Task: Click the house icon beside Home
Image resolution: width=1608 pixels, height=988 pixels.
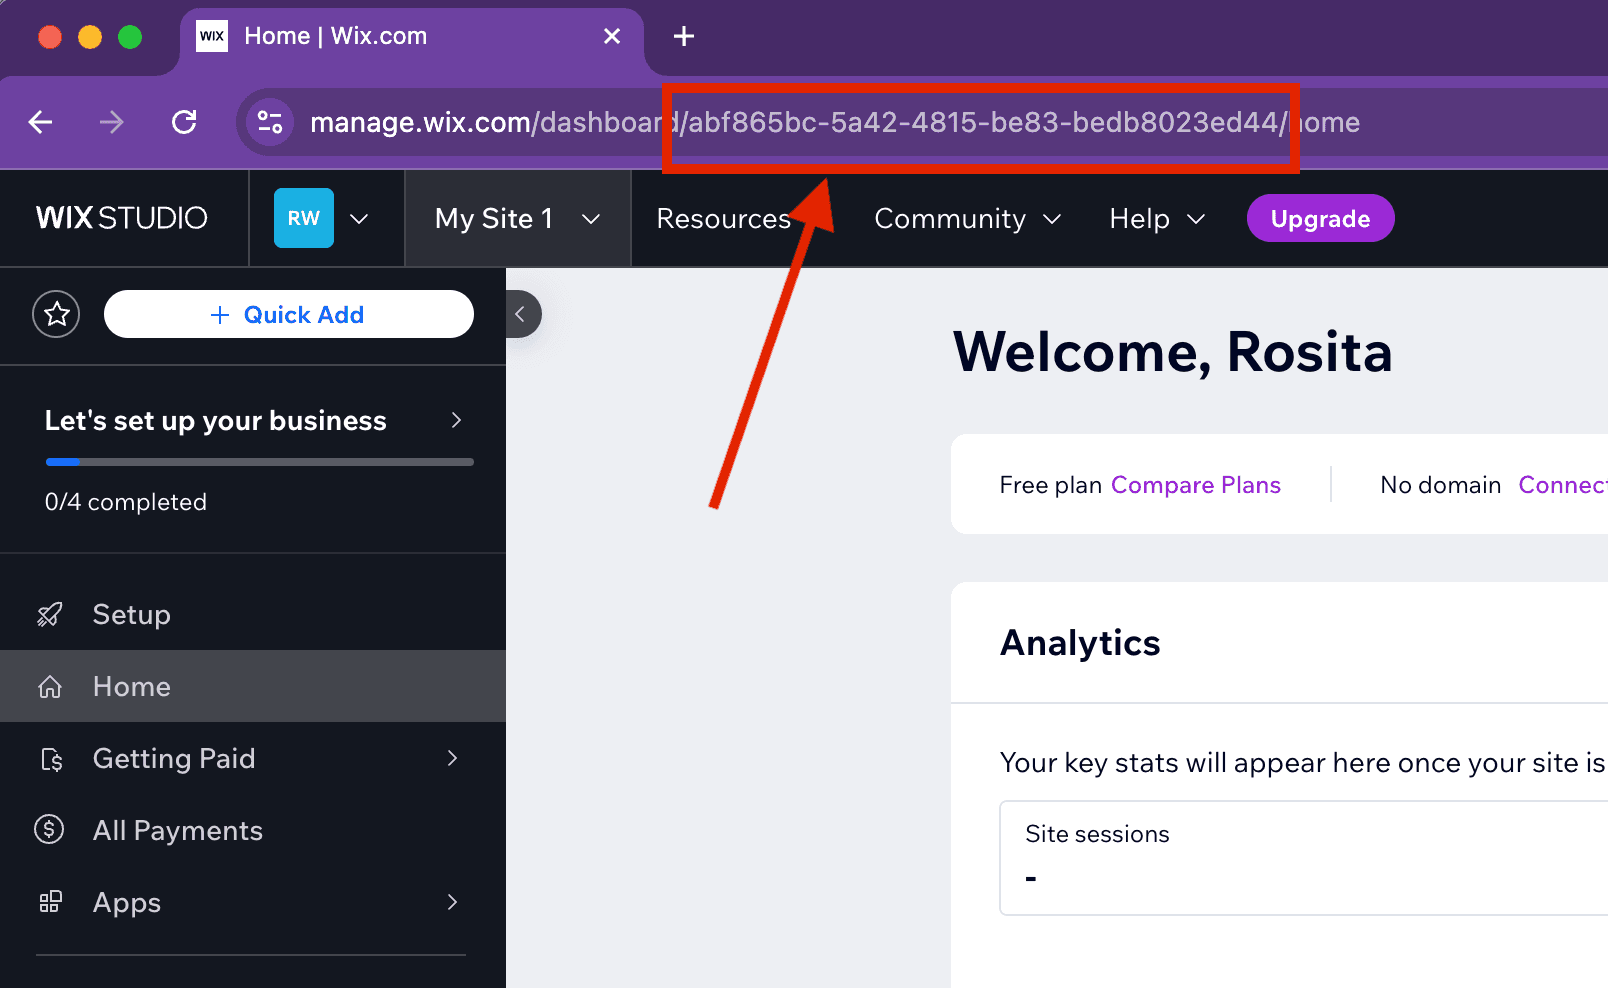Action: click(x=50, y=686)
